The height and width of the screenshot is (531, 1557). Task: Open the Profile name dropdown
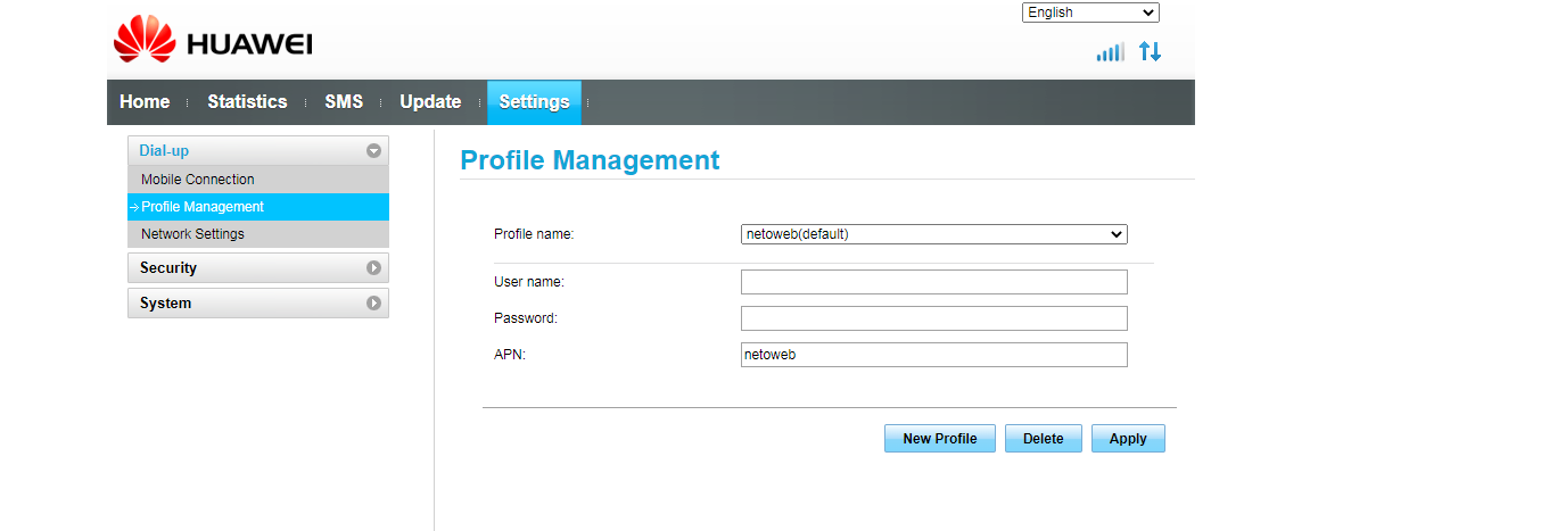(933, 234)
